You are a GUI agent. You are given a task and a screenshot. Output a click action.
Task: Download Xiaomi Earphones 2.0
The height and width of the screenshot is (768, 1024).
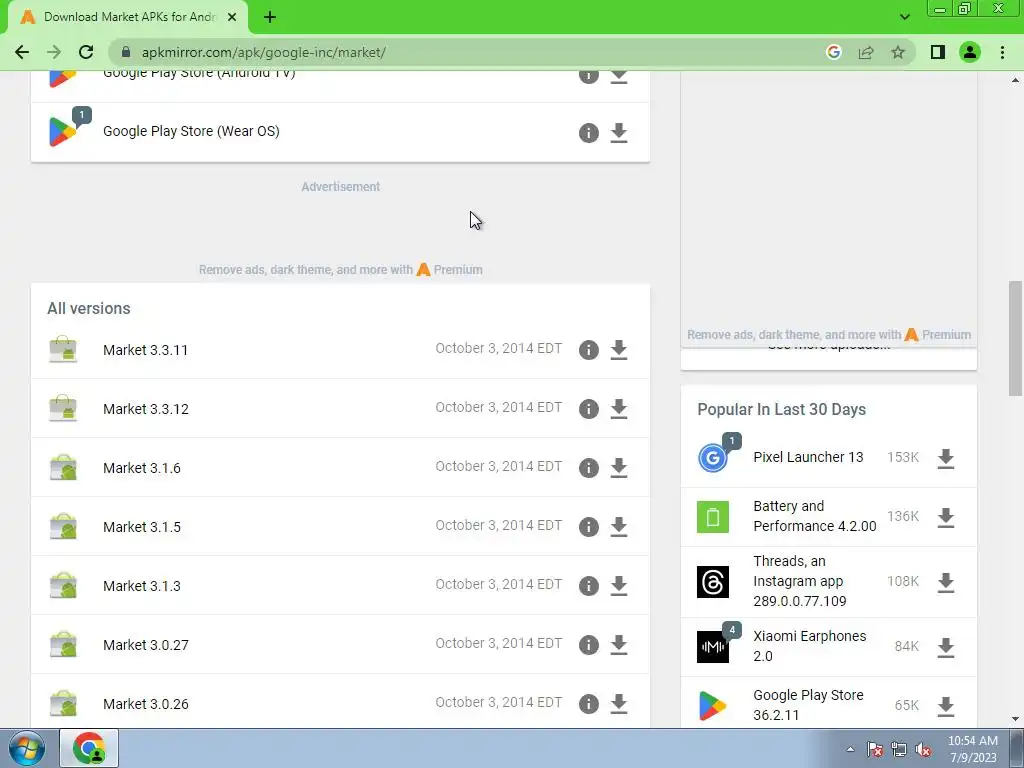click(x=946, y=647)
